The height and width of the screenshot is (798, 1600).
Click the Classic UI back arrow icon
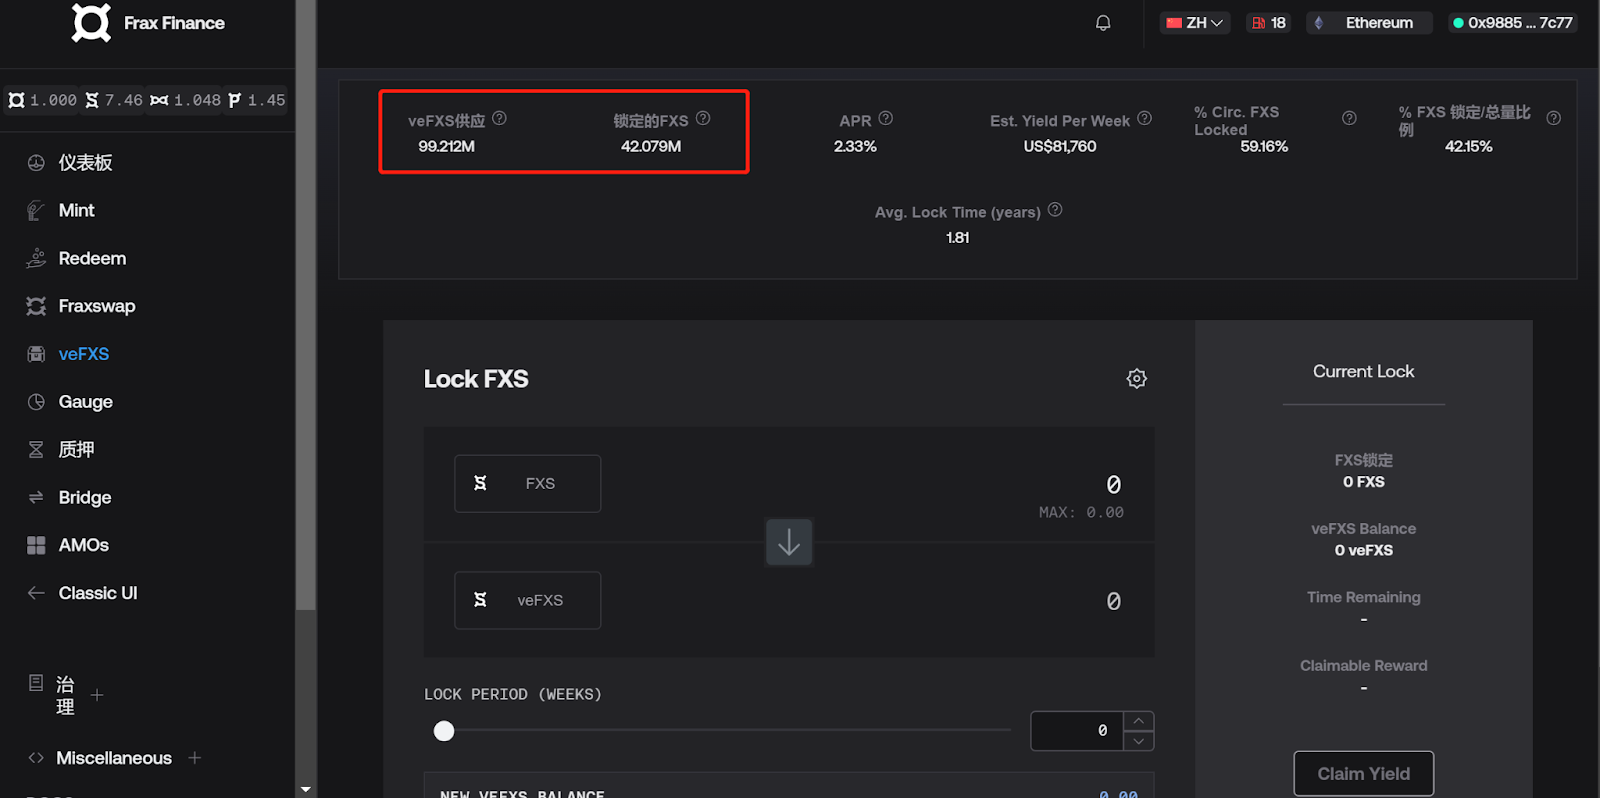tap(36, 593)
